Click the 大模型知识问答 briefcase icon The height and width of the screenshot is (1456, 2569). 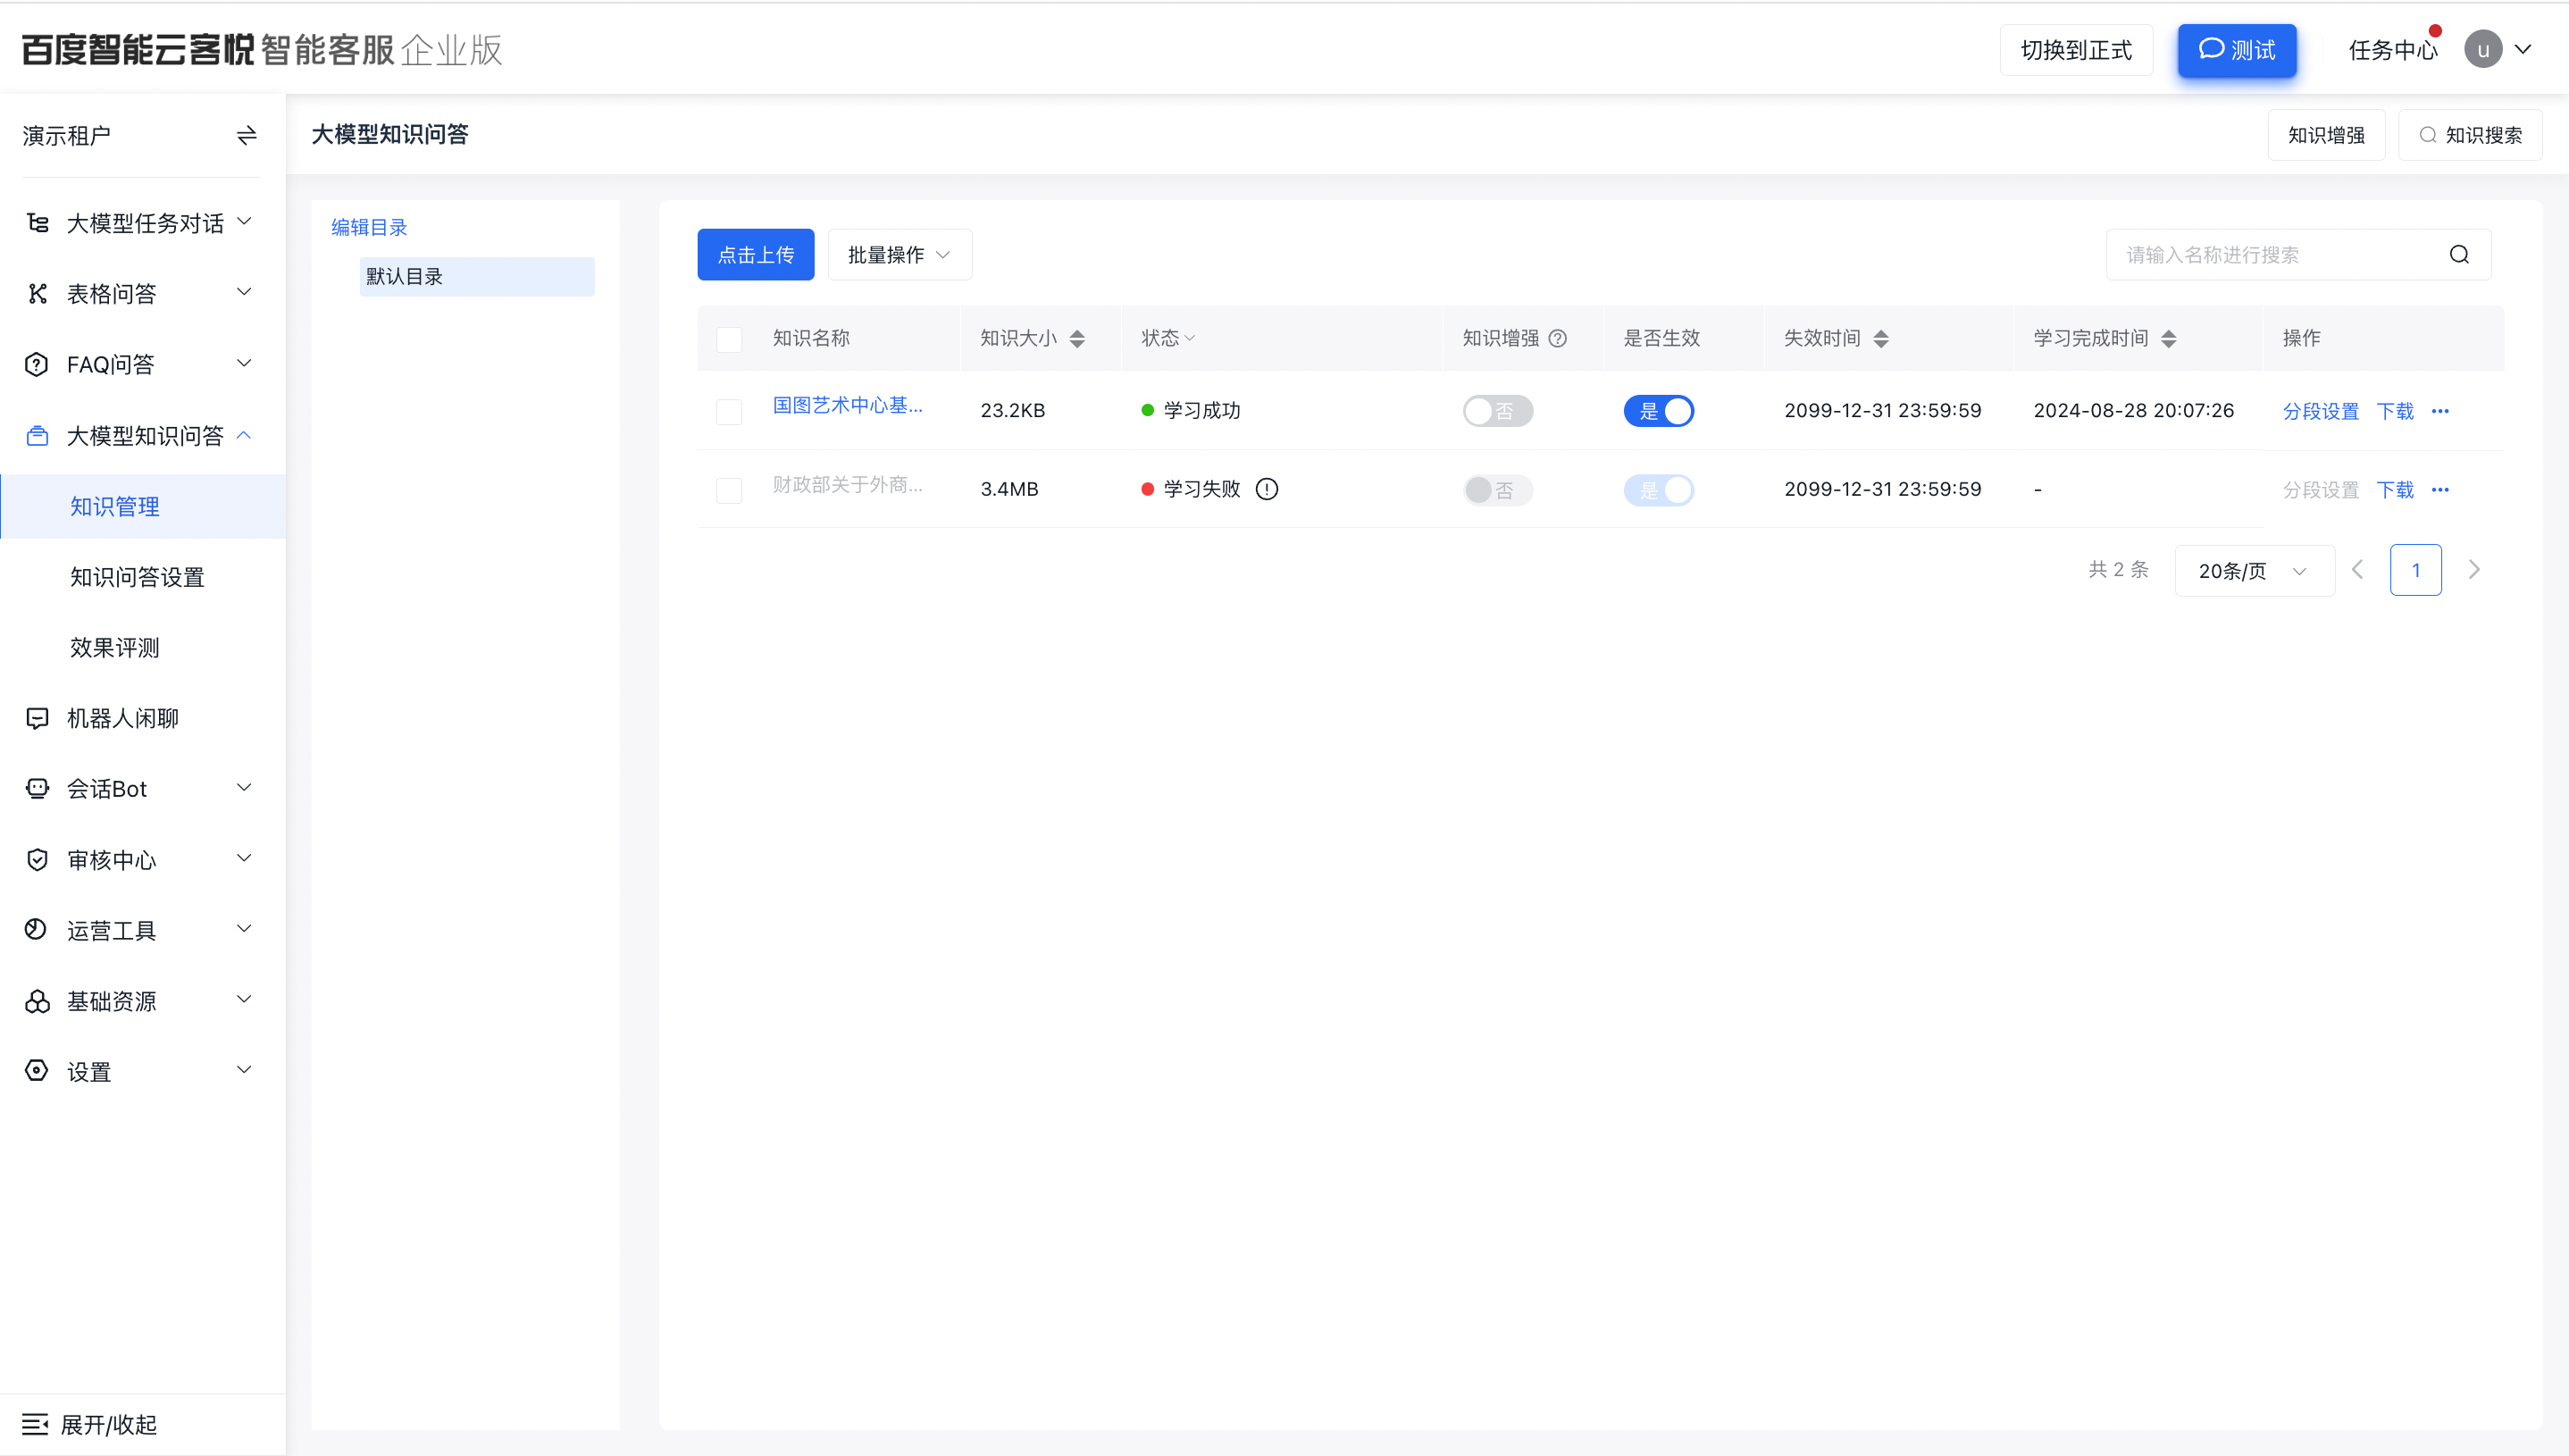[x=37, y=435]
